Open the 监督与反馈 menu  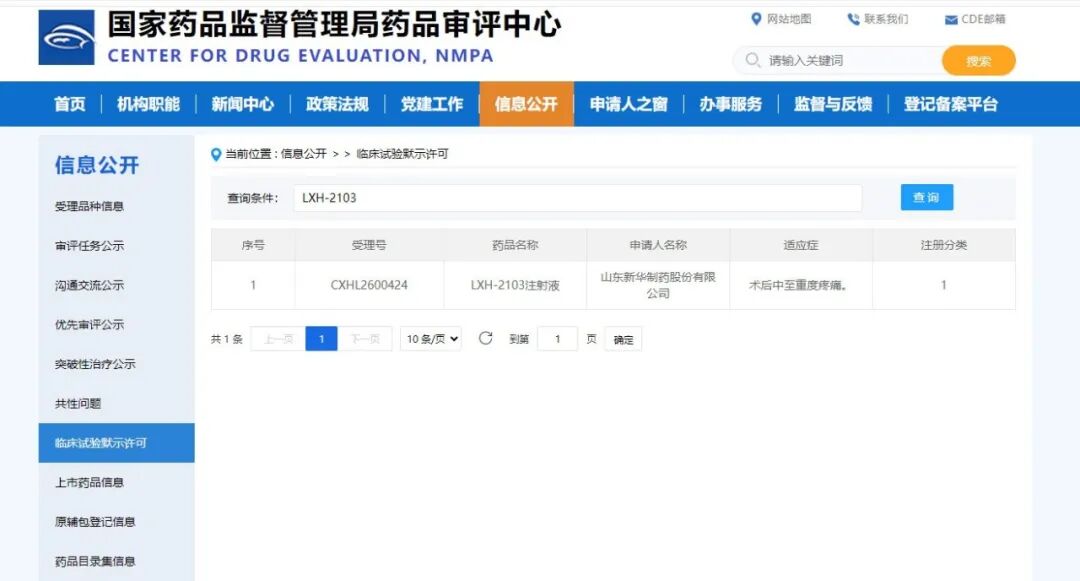(x=833, y=104)
